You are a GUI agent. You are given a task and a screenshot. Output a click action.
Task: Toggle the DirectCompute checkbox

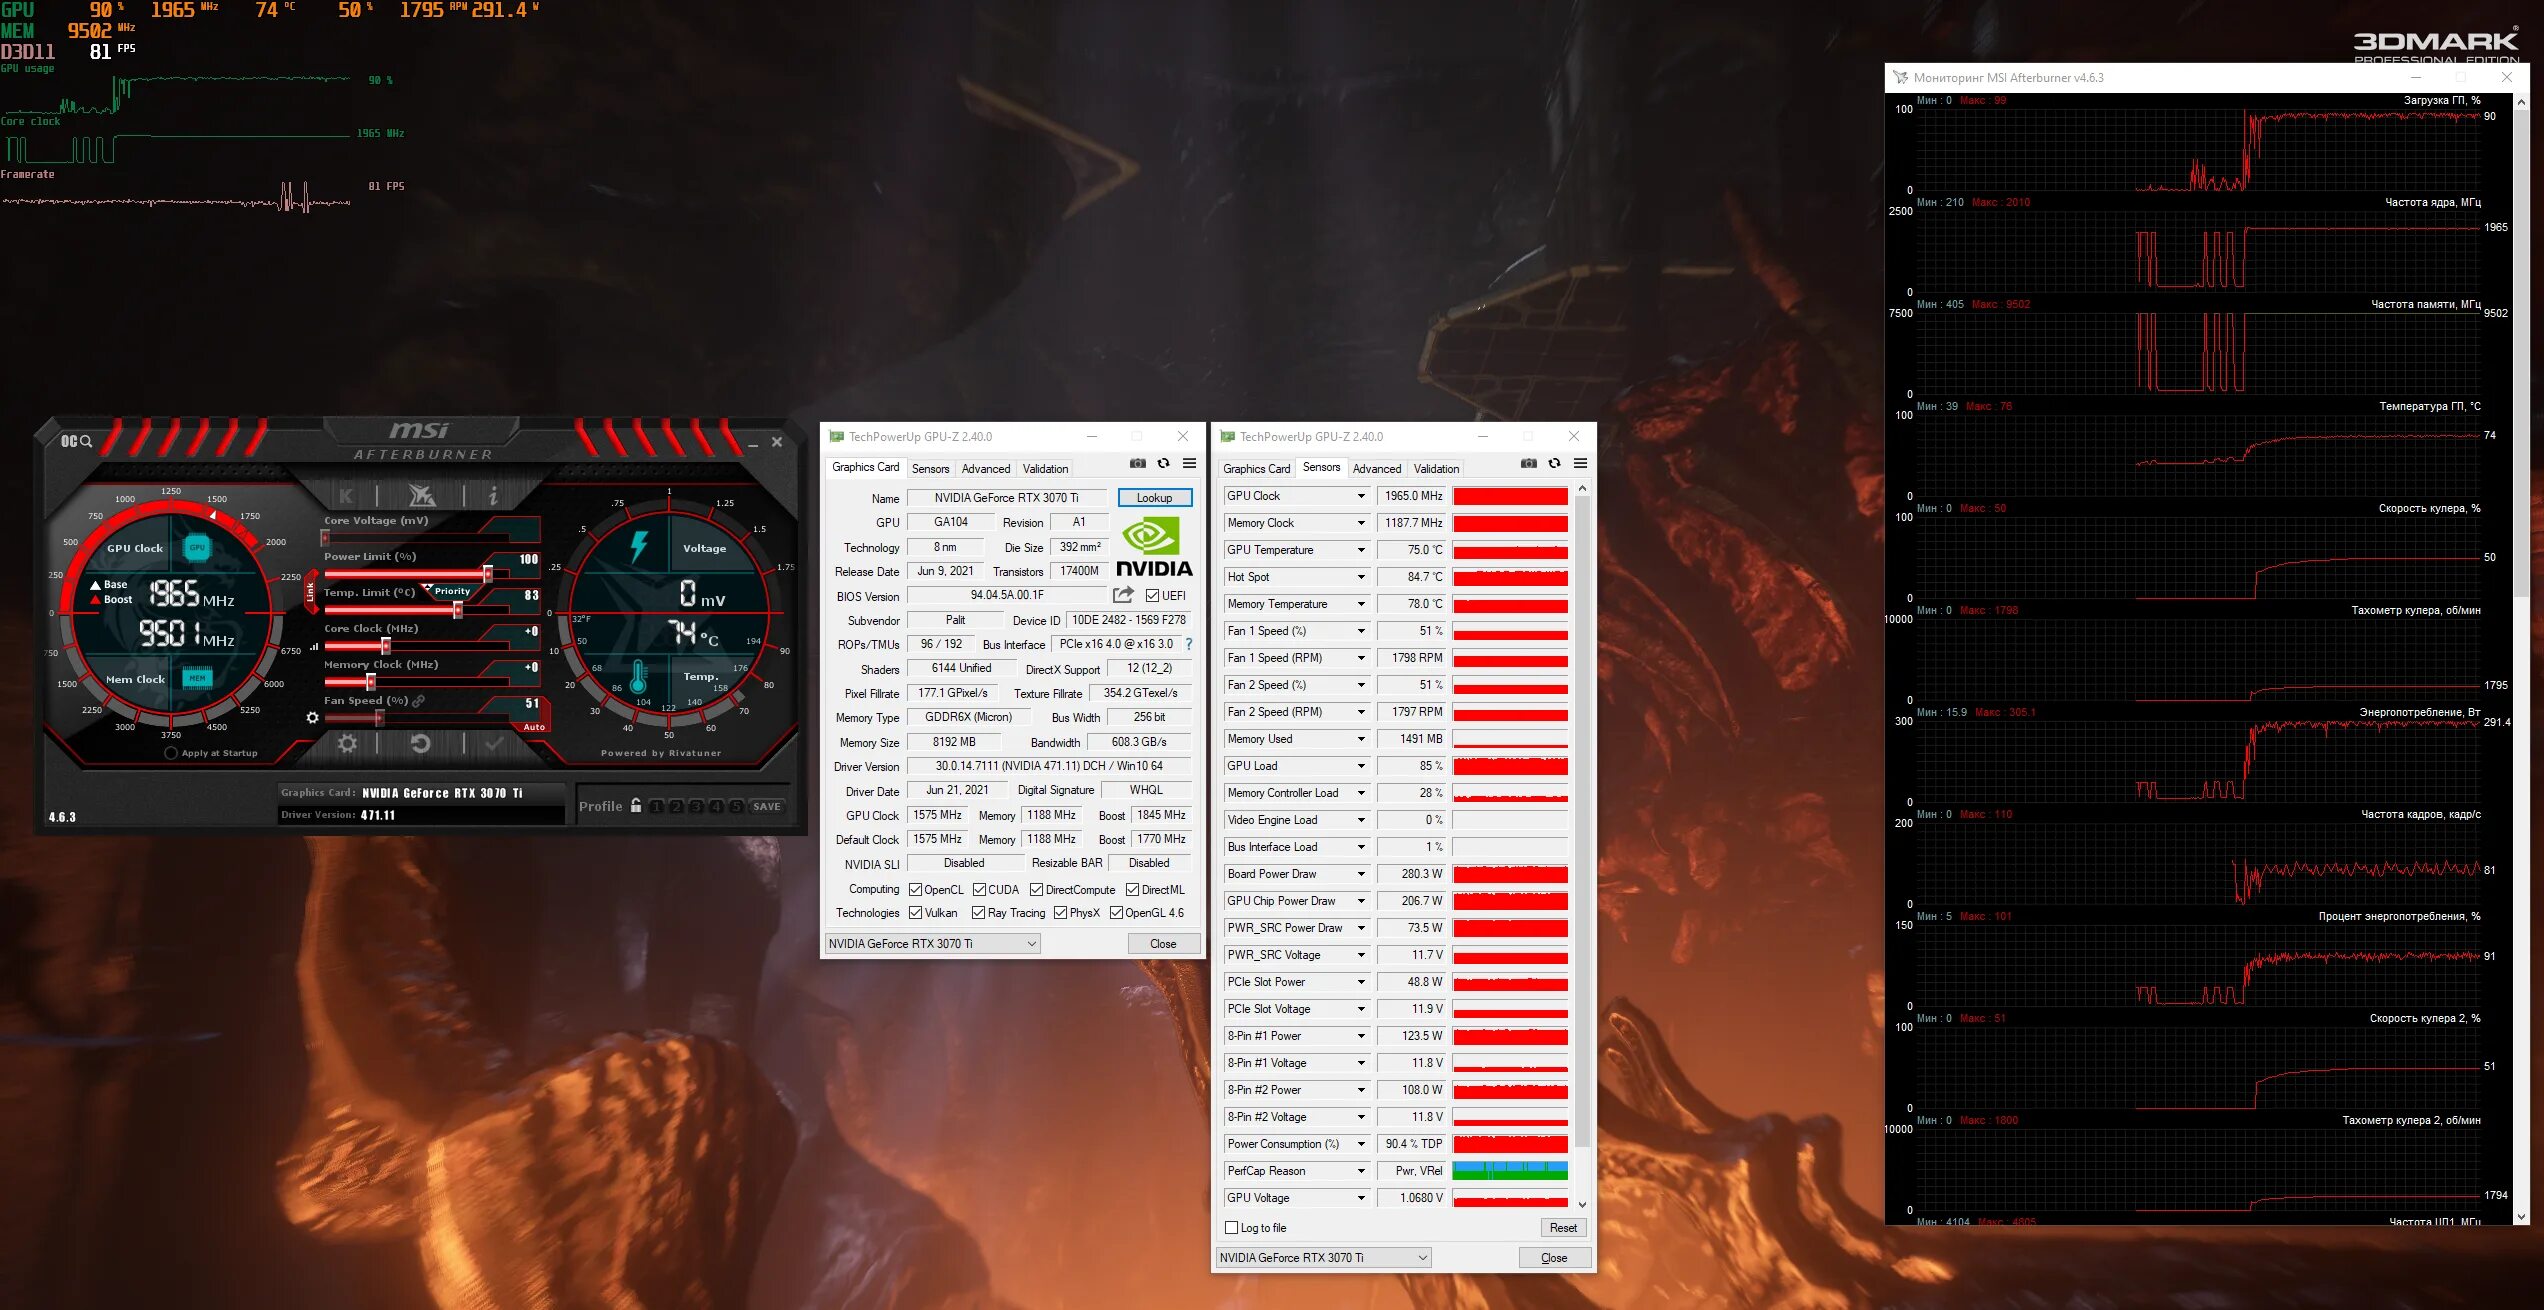tap(1036, 890)
